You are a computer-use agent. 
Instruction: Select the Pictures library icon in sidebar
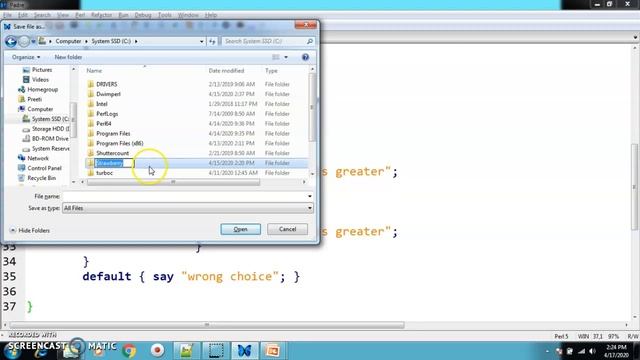[26, 70]
